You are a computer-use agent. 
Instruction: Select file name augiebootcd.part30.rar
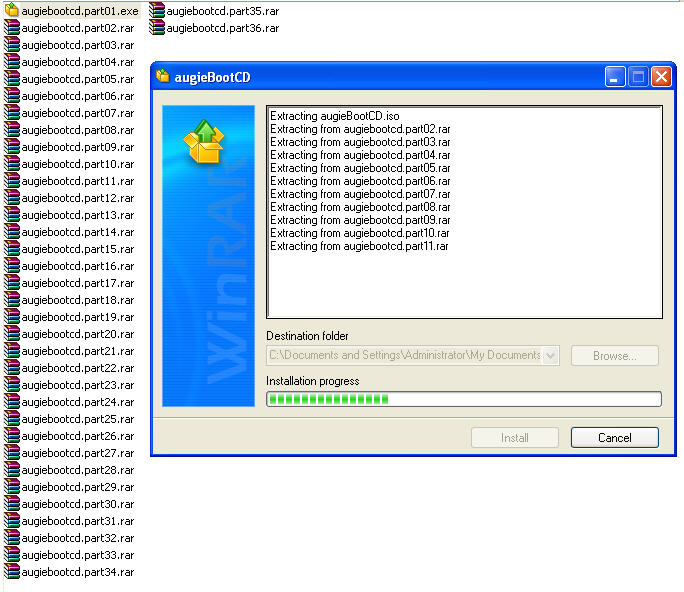(78, 504)
